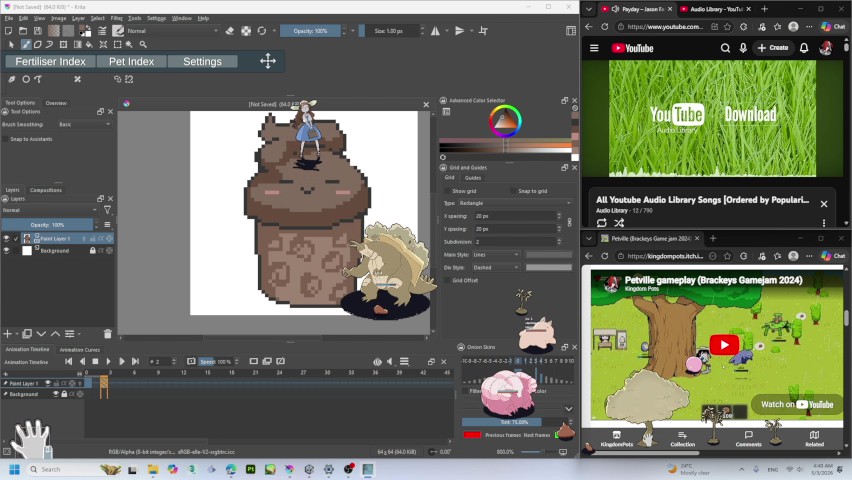Open the blending mode Normal dropdown in toolbar
The width and height of the screenshot is (852, 480).
[172, 31]
